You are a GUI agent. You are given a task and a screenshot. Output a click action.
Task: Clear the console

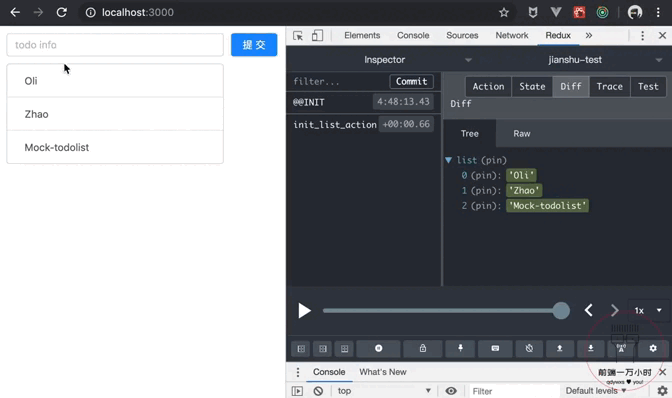click(x=318, y=391)
